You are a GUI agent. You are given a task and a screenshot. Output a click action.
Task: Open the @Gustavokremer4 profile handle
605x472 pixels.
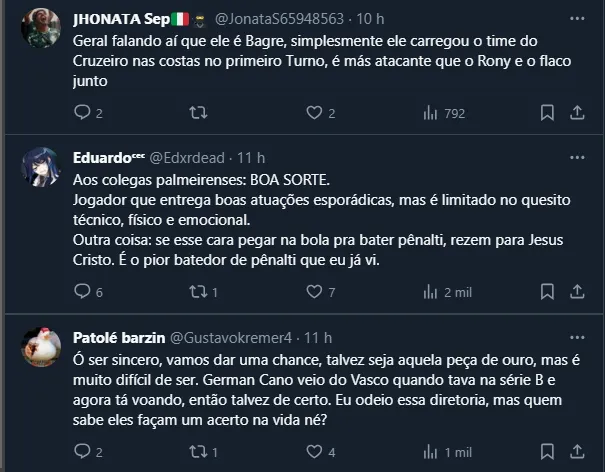[229, 337]
